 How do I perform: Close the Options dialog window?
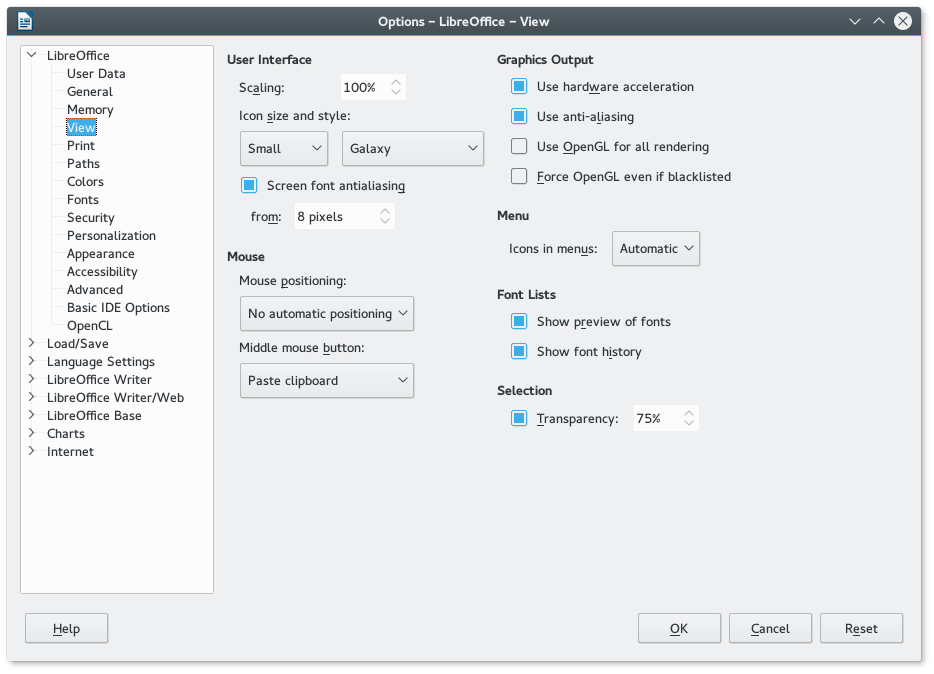tap(903, 21)
